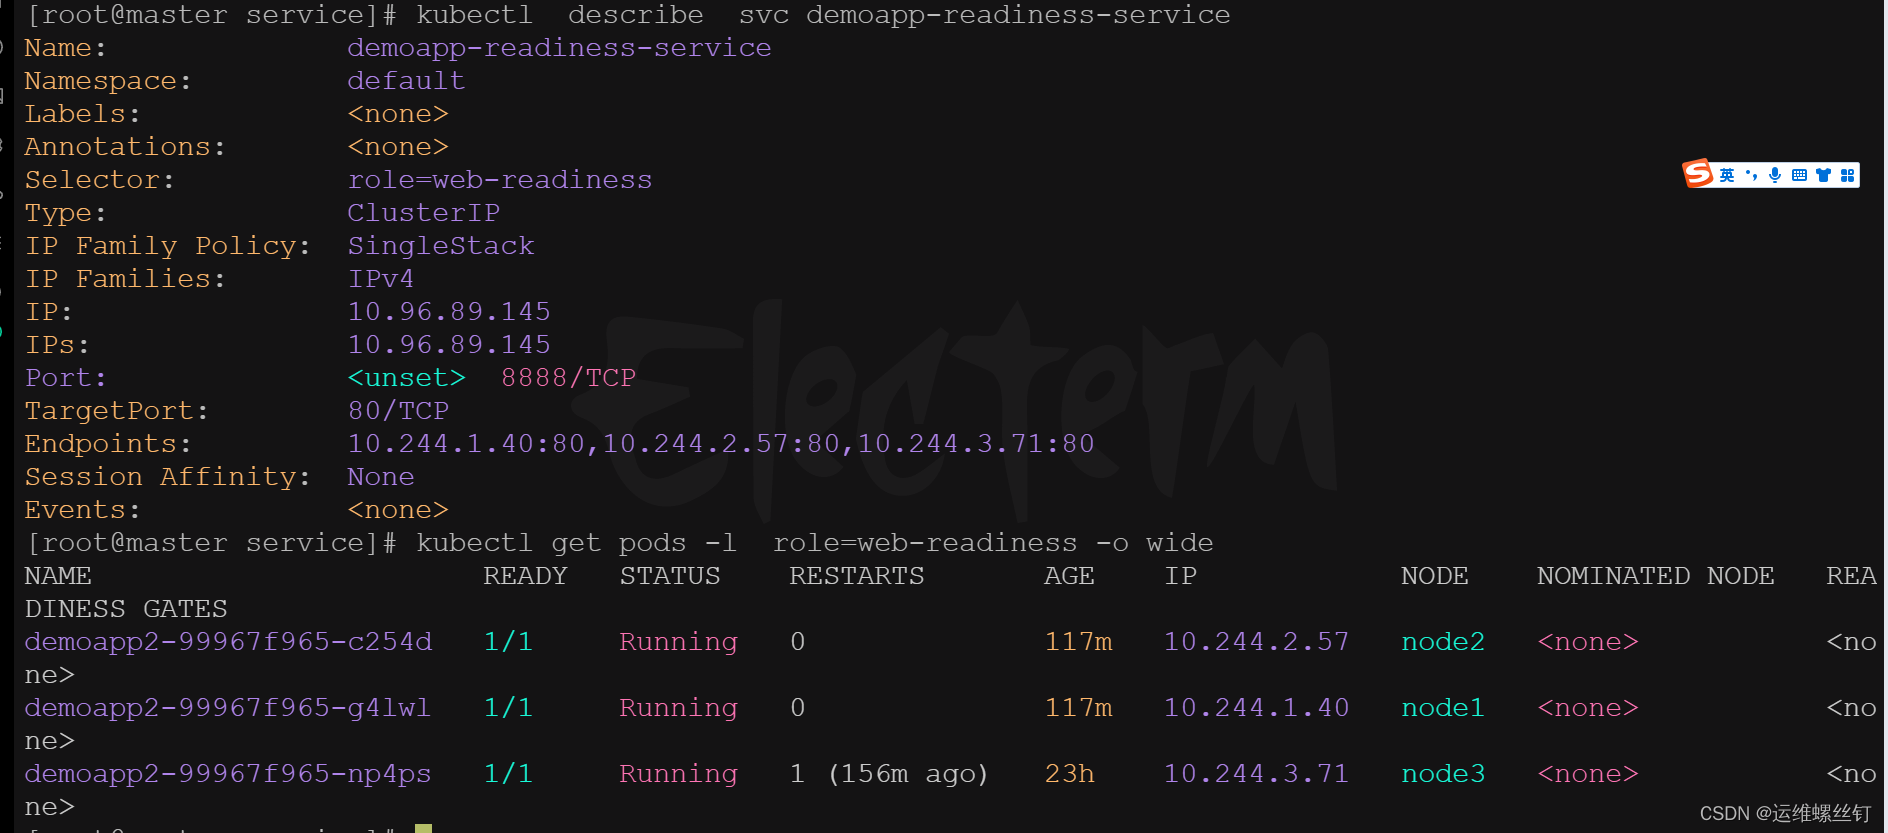Click the 1/1 ready value of g4lwl pod

tap(508, 708)
